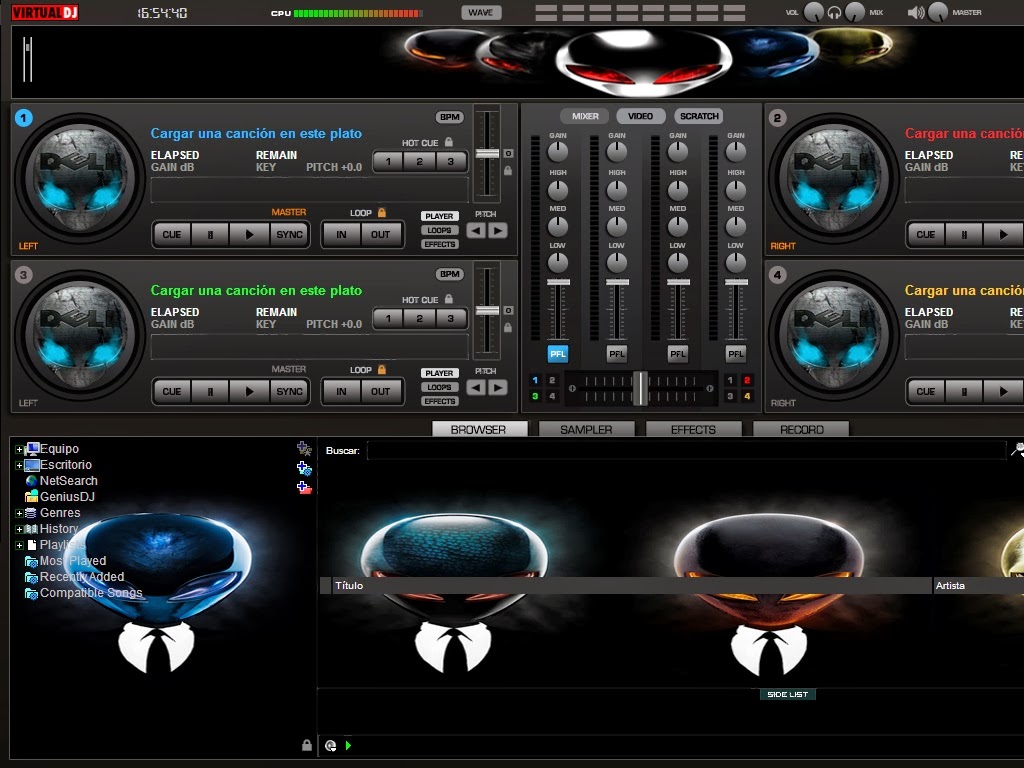1024x768 pixels.
Task: Trigger Hot Cue 1 on deck 1
Action: click(387, 161)
